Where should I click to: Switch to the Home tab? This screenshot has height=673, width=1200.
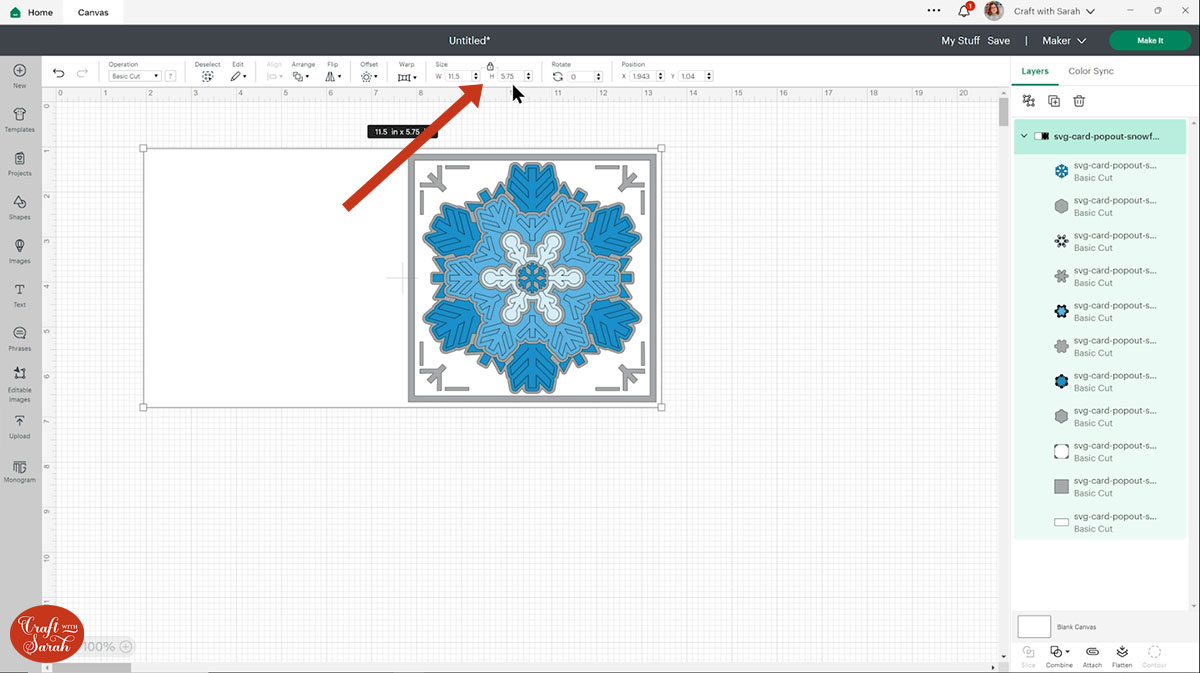pos(32,12)
